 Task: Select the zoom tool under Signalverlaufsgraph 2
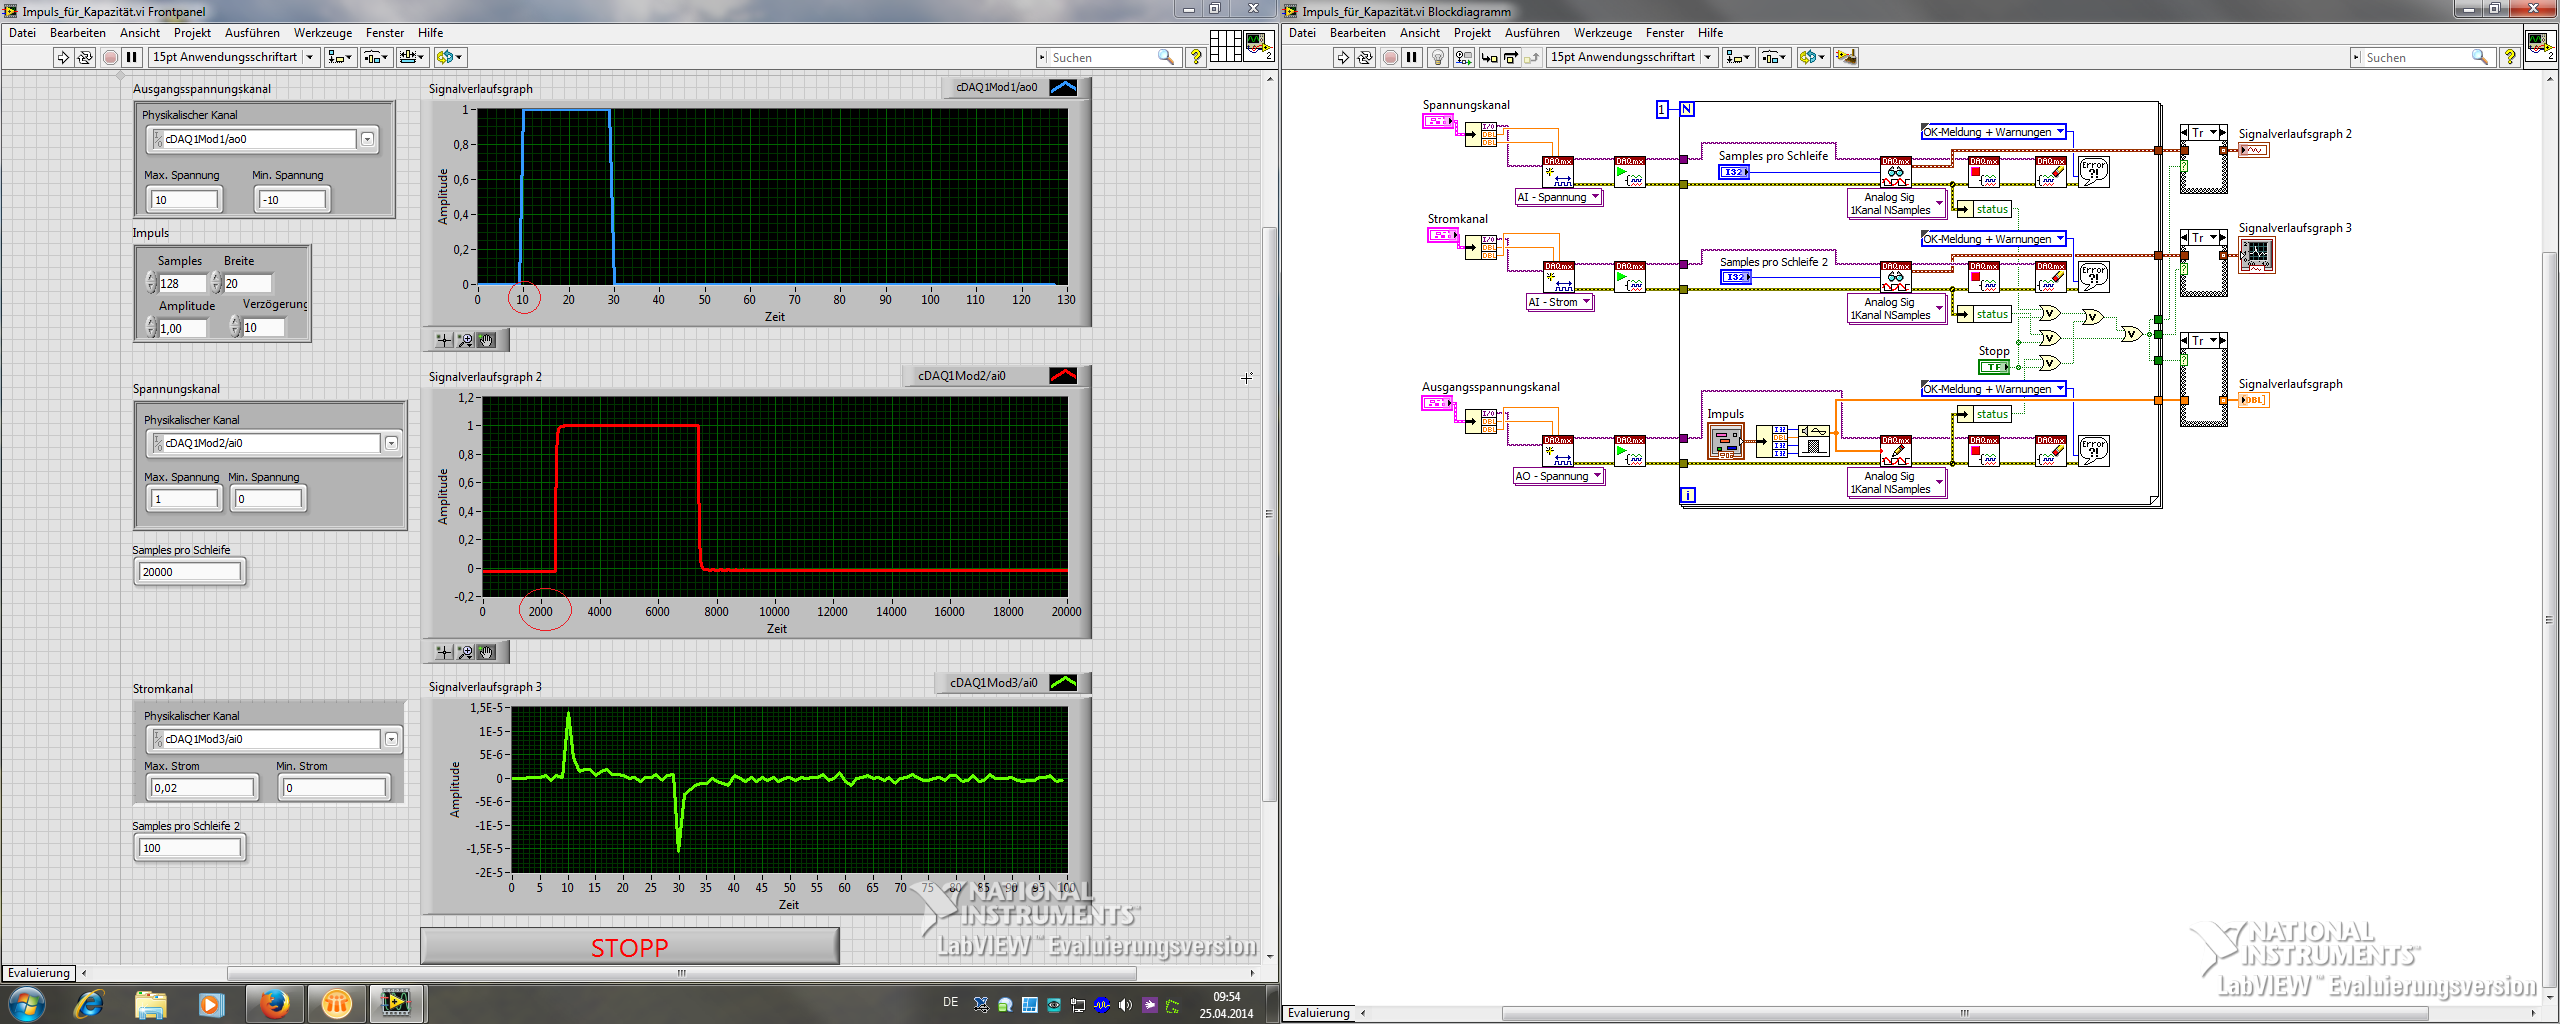(x=465, y=653)
